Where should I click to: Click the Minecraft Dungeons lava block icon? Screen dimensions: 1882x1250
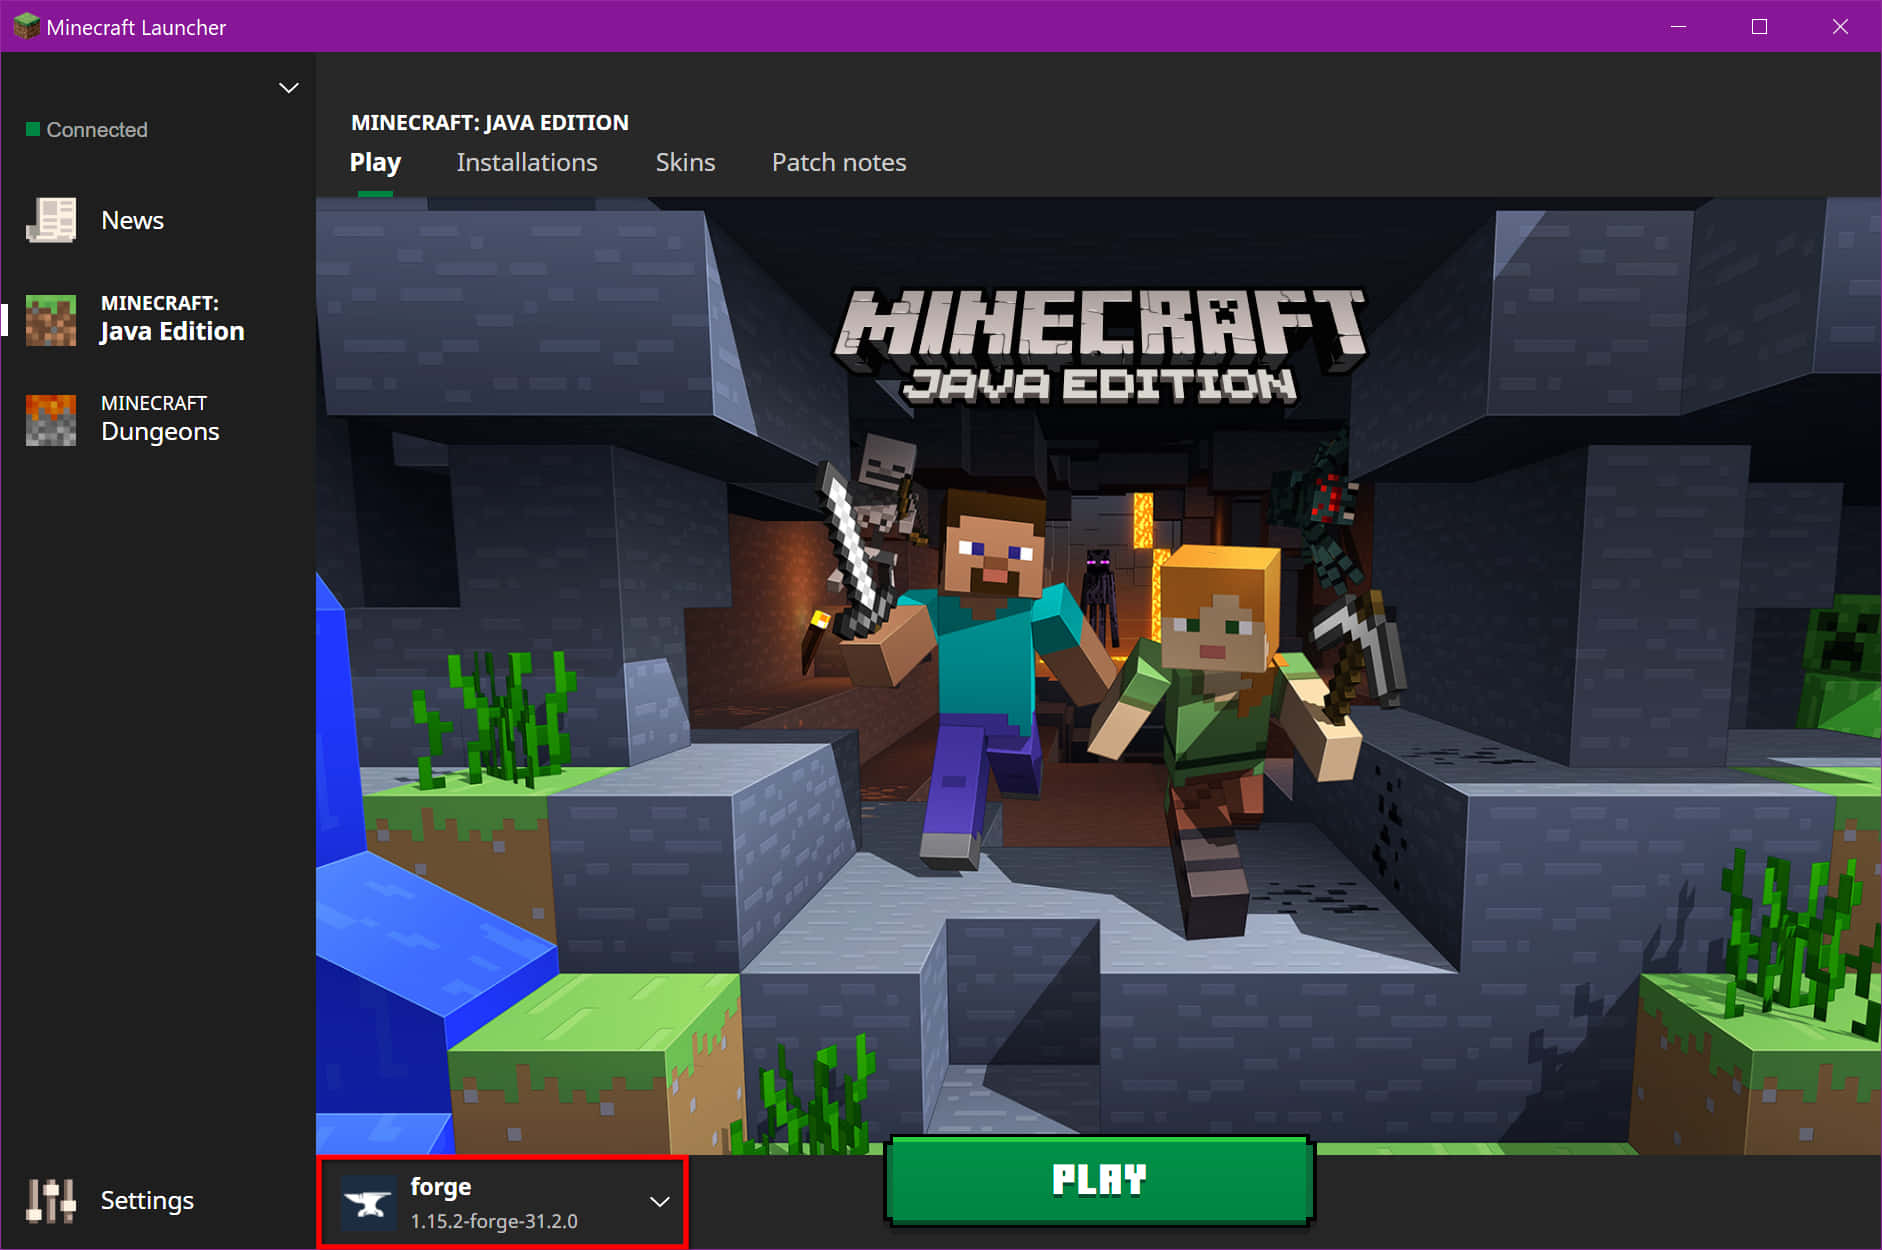[51, 419]
